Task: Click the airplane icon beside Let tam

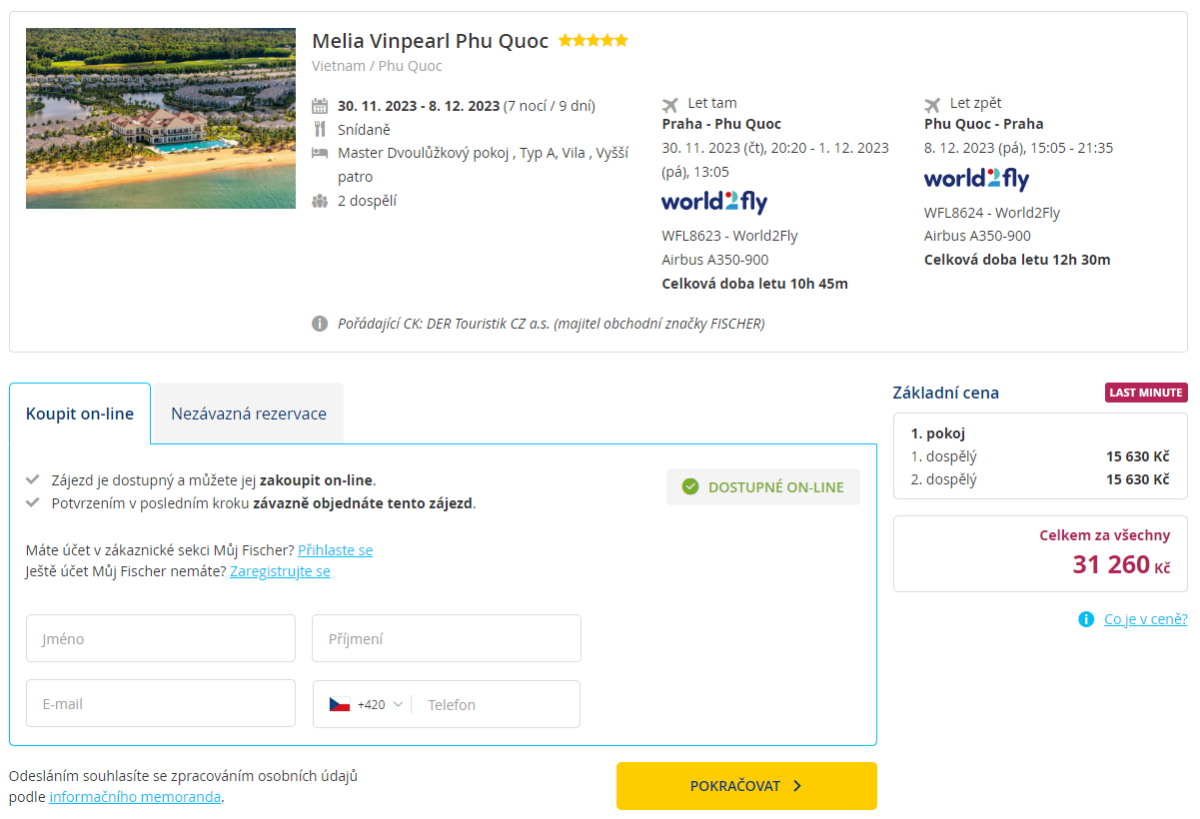Action: click(670, 104)
